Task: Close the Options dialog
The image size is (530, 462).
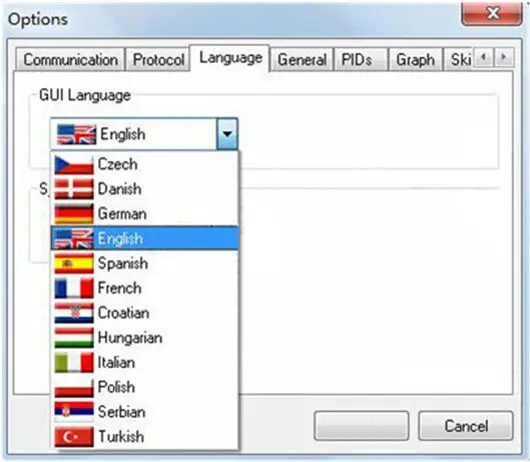Action: pos(492,14)
